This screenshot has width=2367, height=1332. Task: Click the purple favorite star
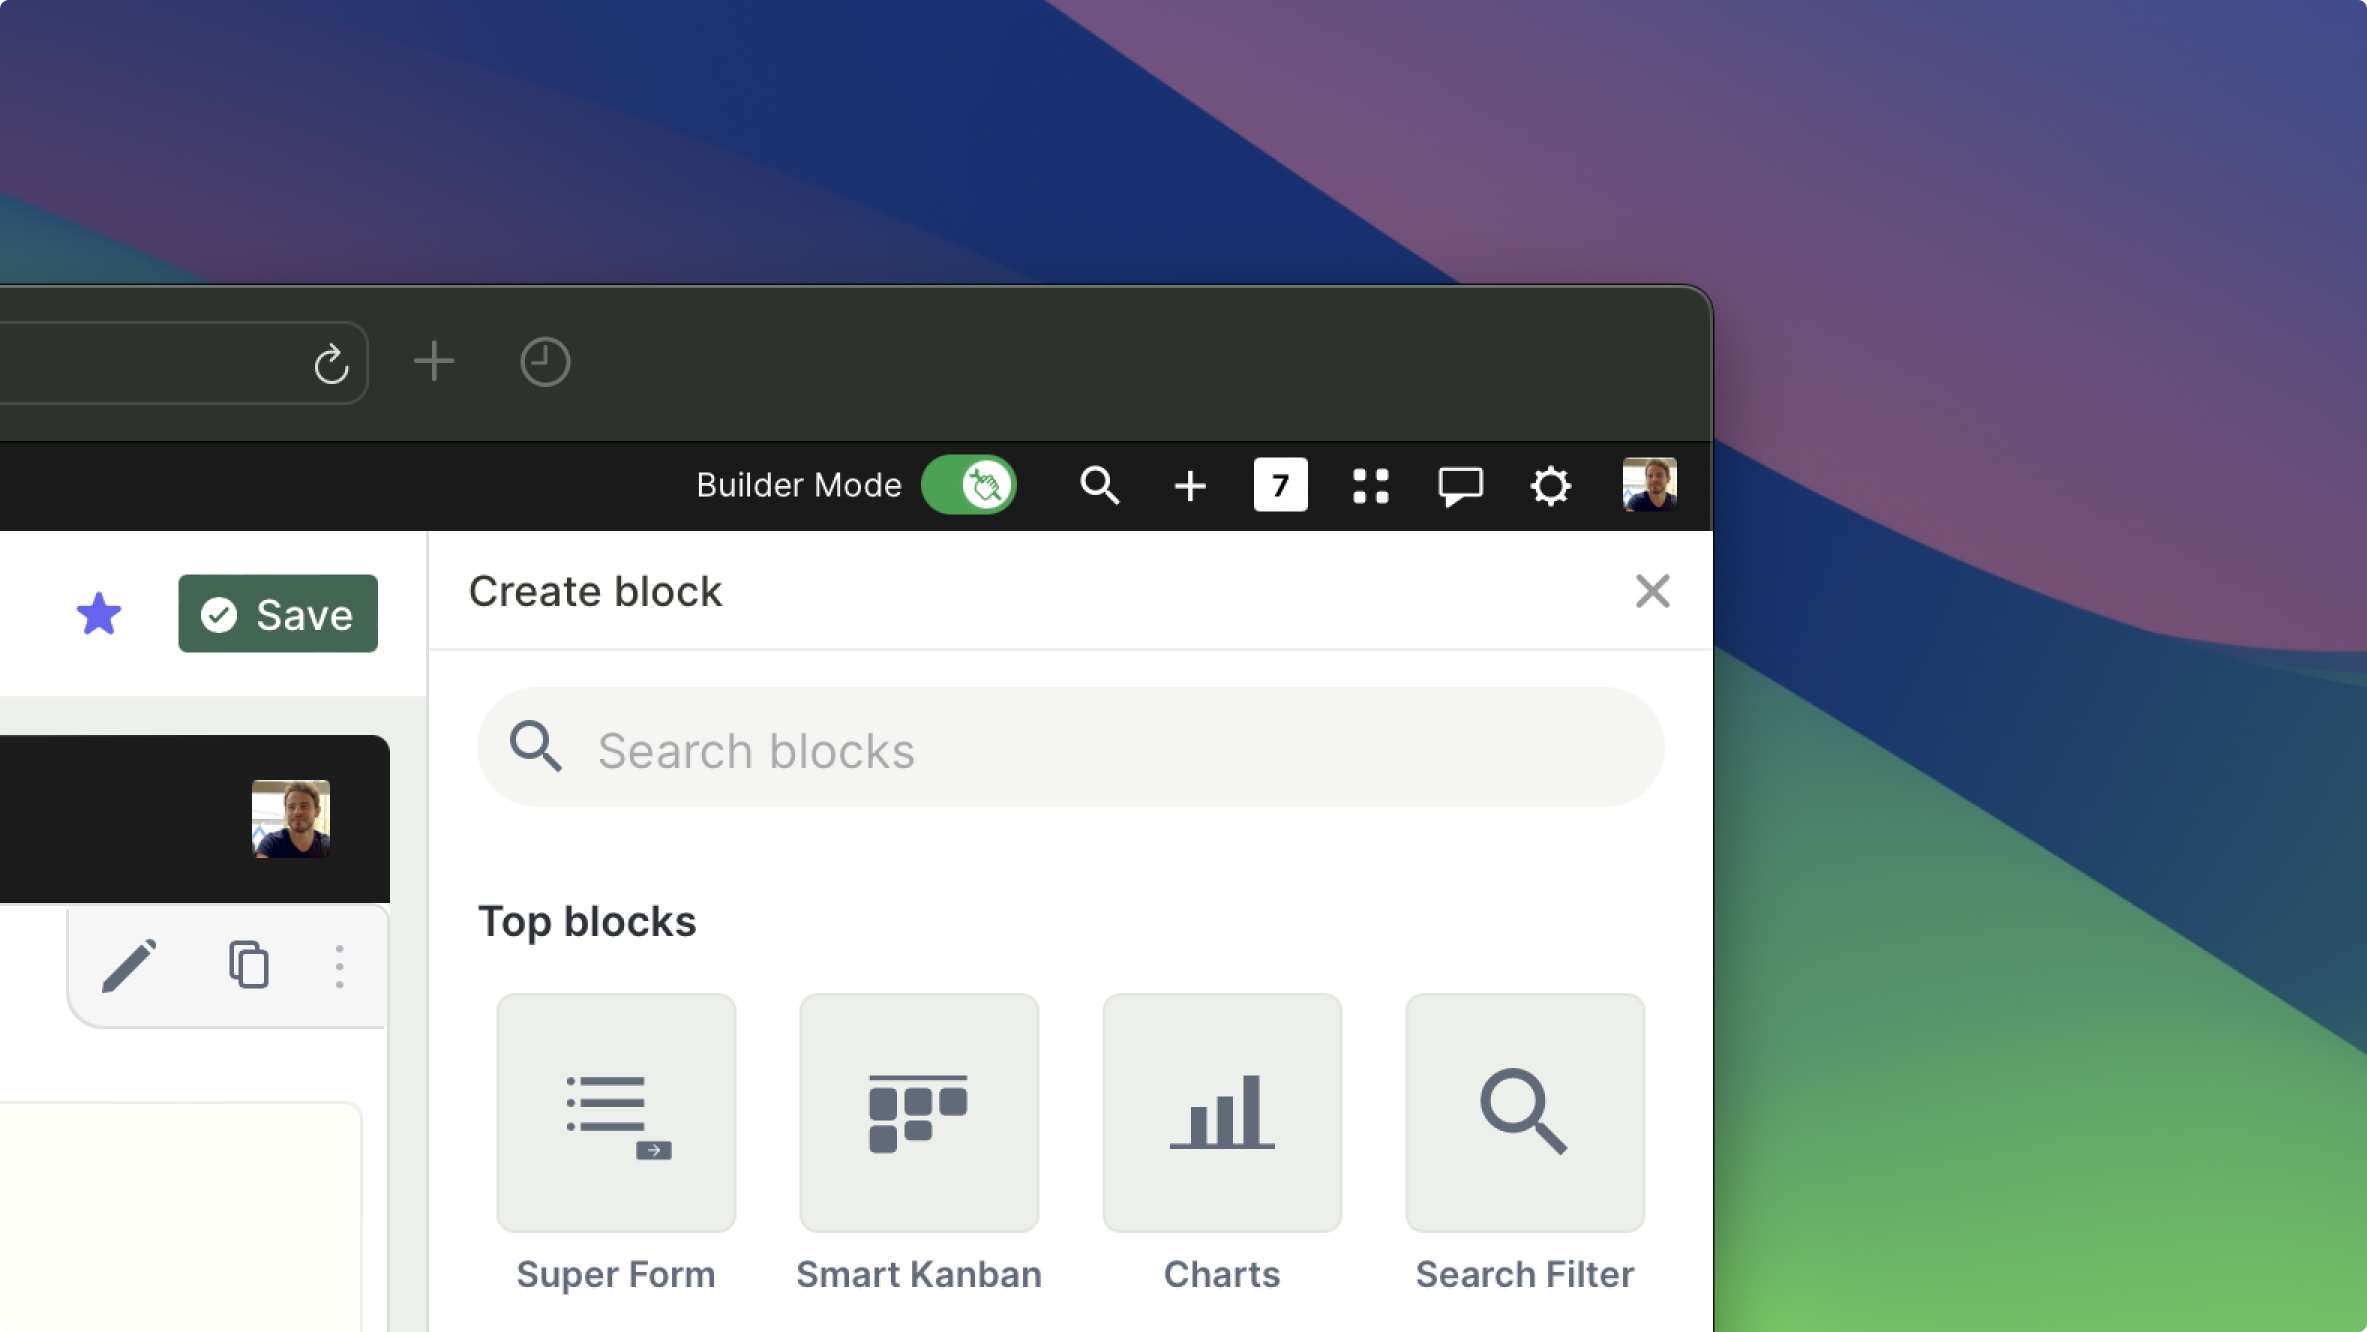click(99, 613)
